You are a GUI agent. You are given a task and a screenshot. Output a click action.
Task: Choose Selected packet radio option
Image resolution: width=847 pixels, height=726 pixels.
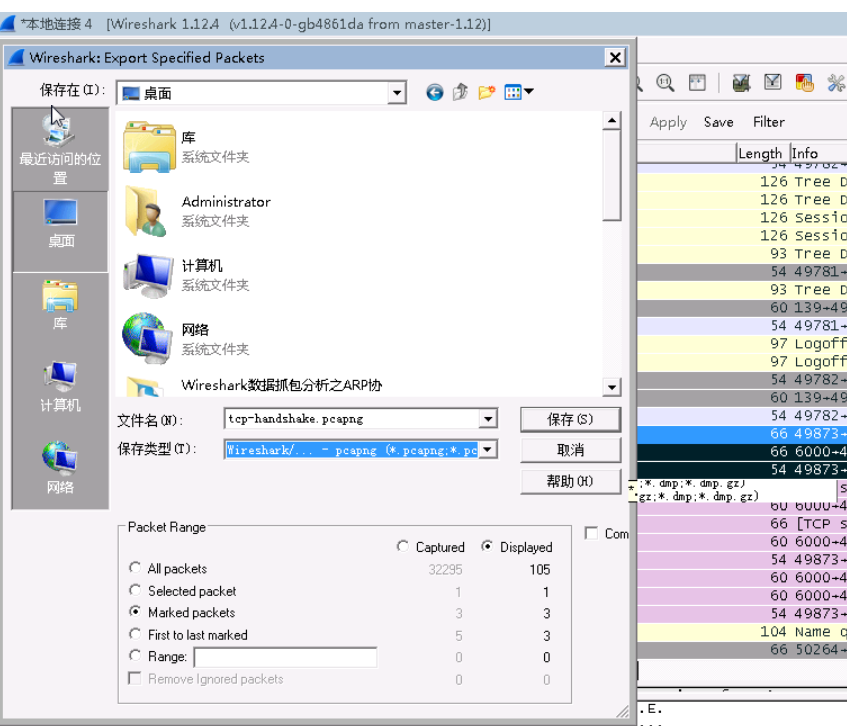tap(135, 590)
